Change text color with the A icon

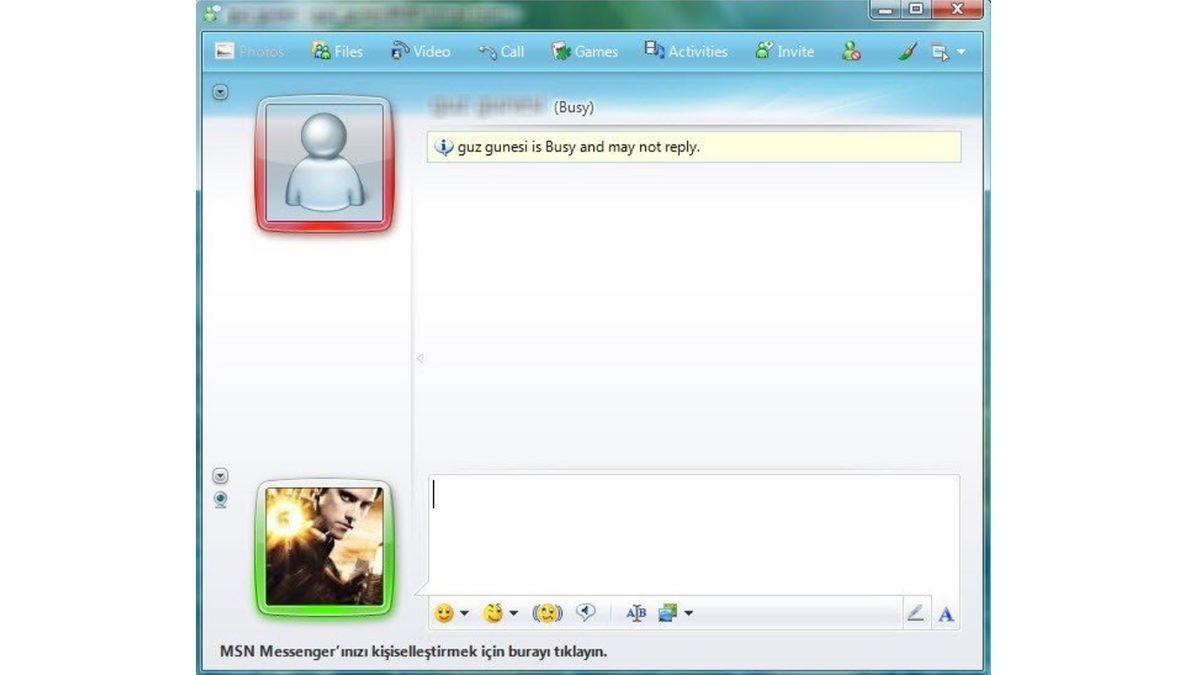tap(945, 613)
